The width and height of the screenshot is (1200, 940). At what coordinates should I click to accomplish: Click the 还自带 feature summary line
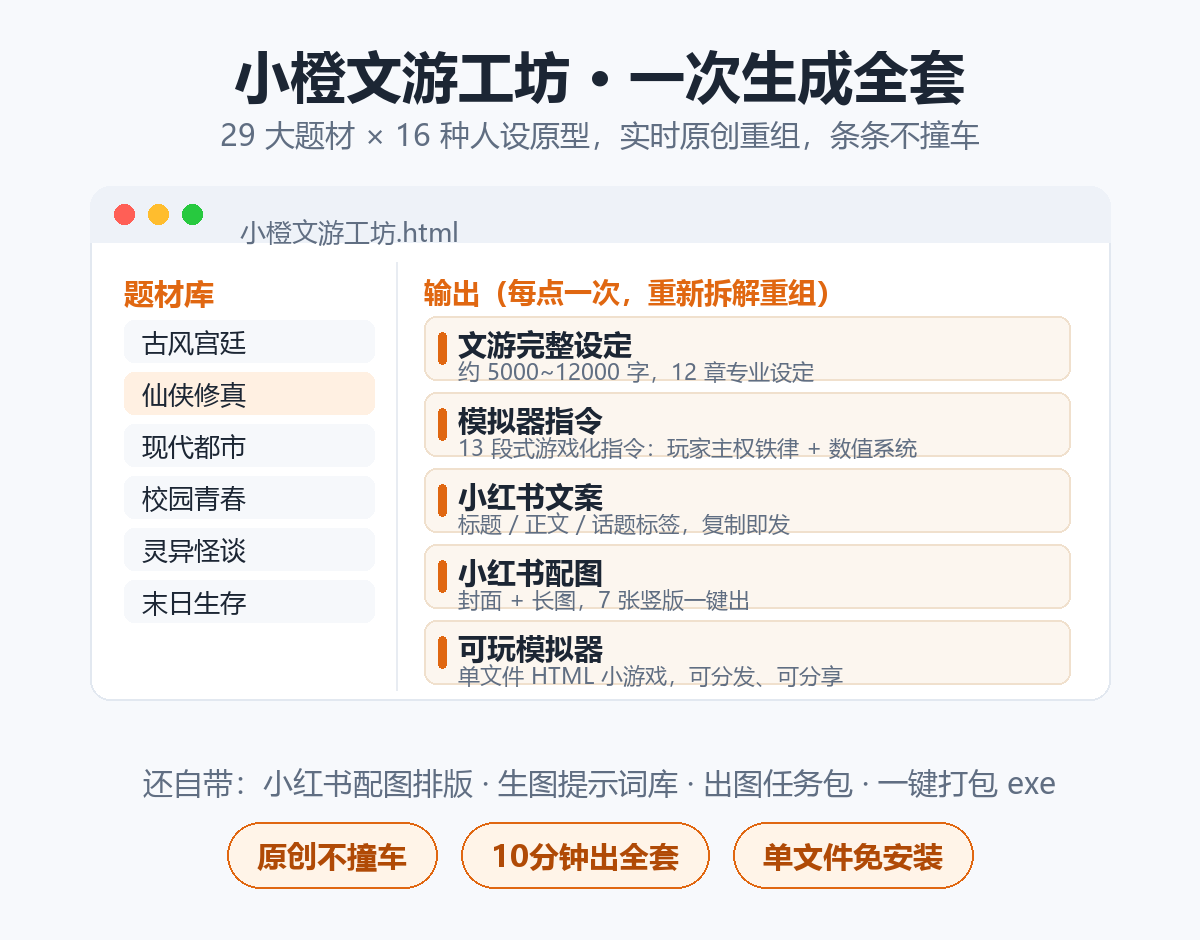coord(600,784)
